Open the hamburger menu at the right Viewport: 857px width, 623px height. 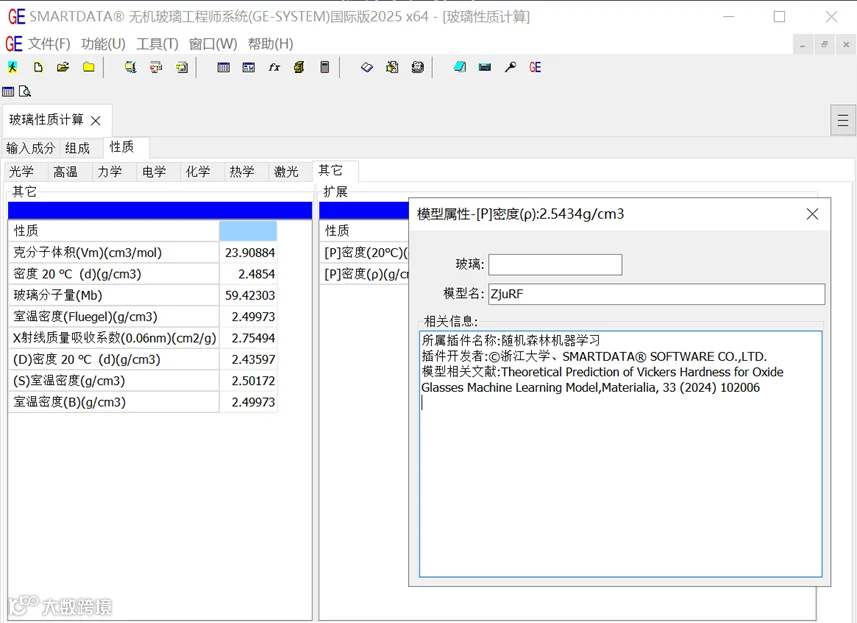coord(843,120)
